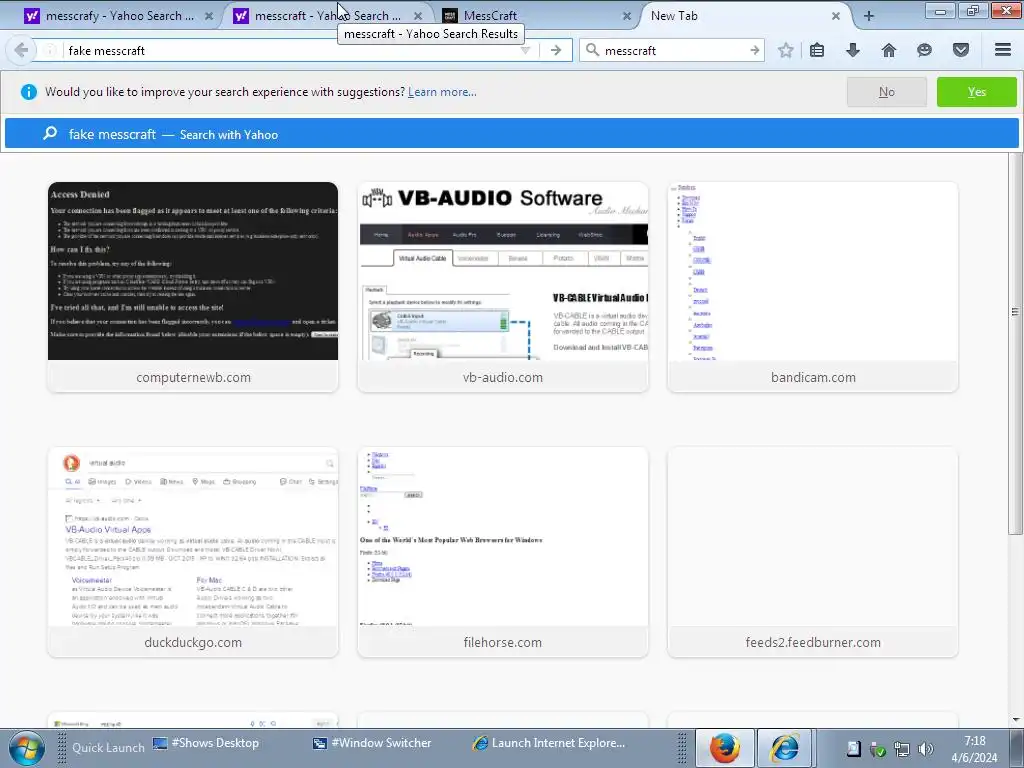Open the volume speaker tray icon
The width and height of the screenshot is (1024, 768).
coord(925,749)
